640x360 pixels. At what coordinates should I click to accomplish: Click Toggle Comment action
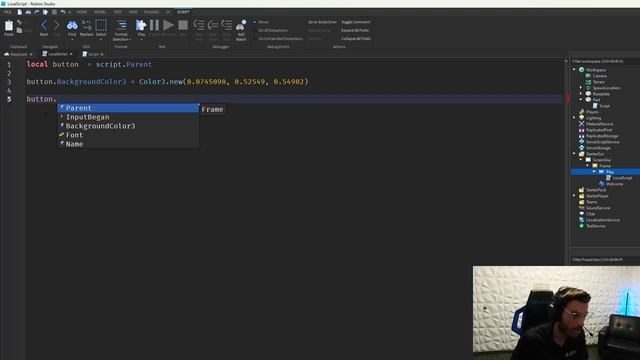pos(356,22)
